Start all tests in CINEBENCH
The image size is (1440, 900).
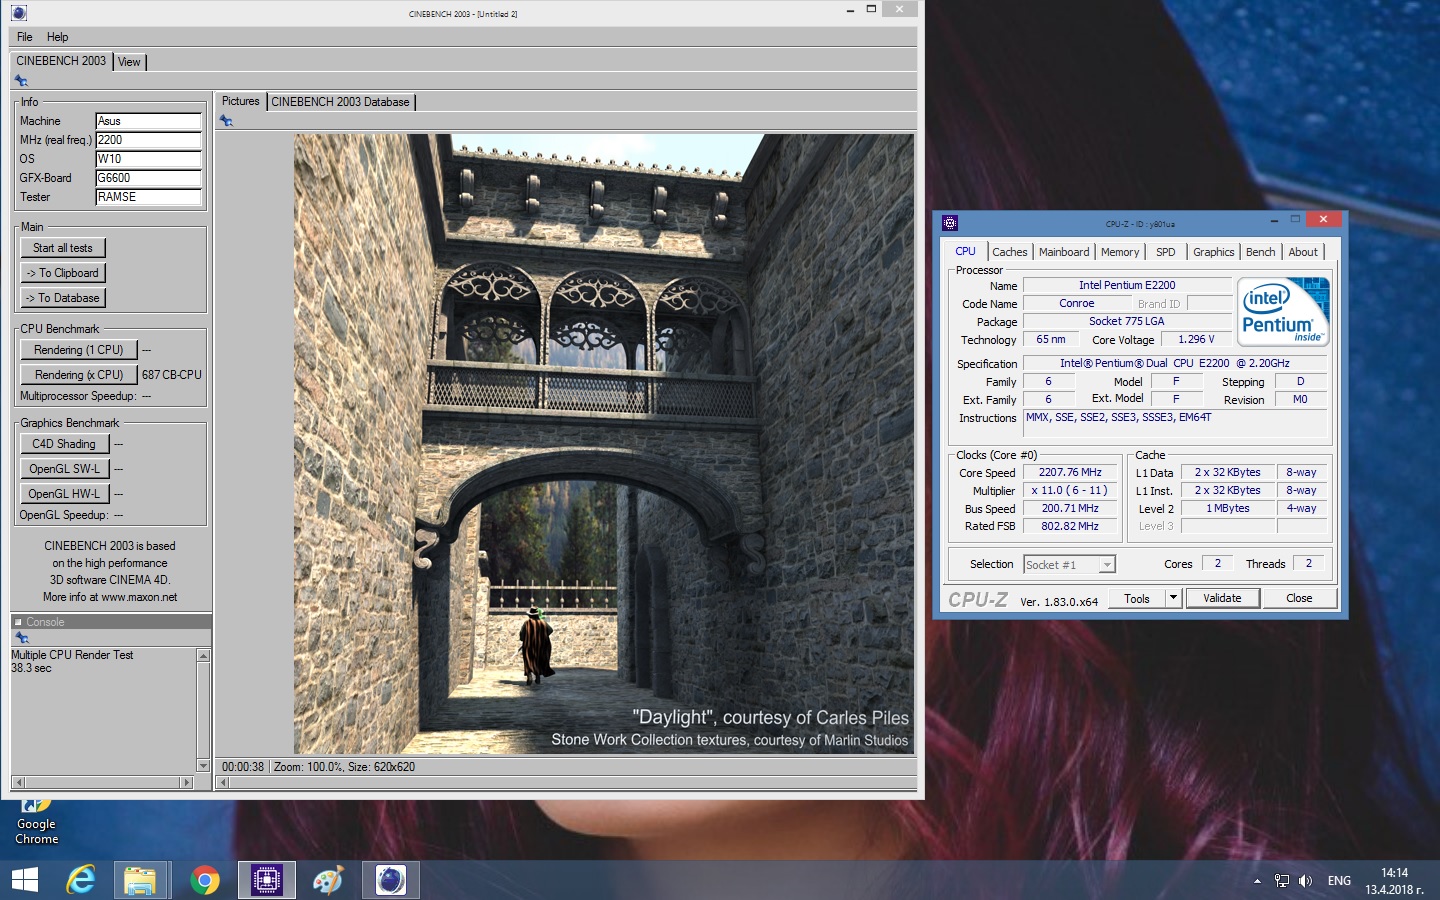(63, 248)
